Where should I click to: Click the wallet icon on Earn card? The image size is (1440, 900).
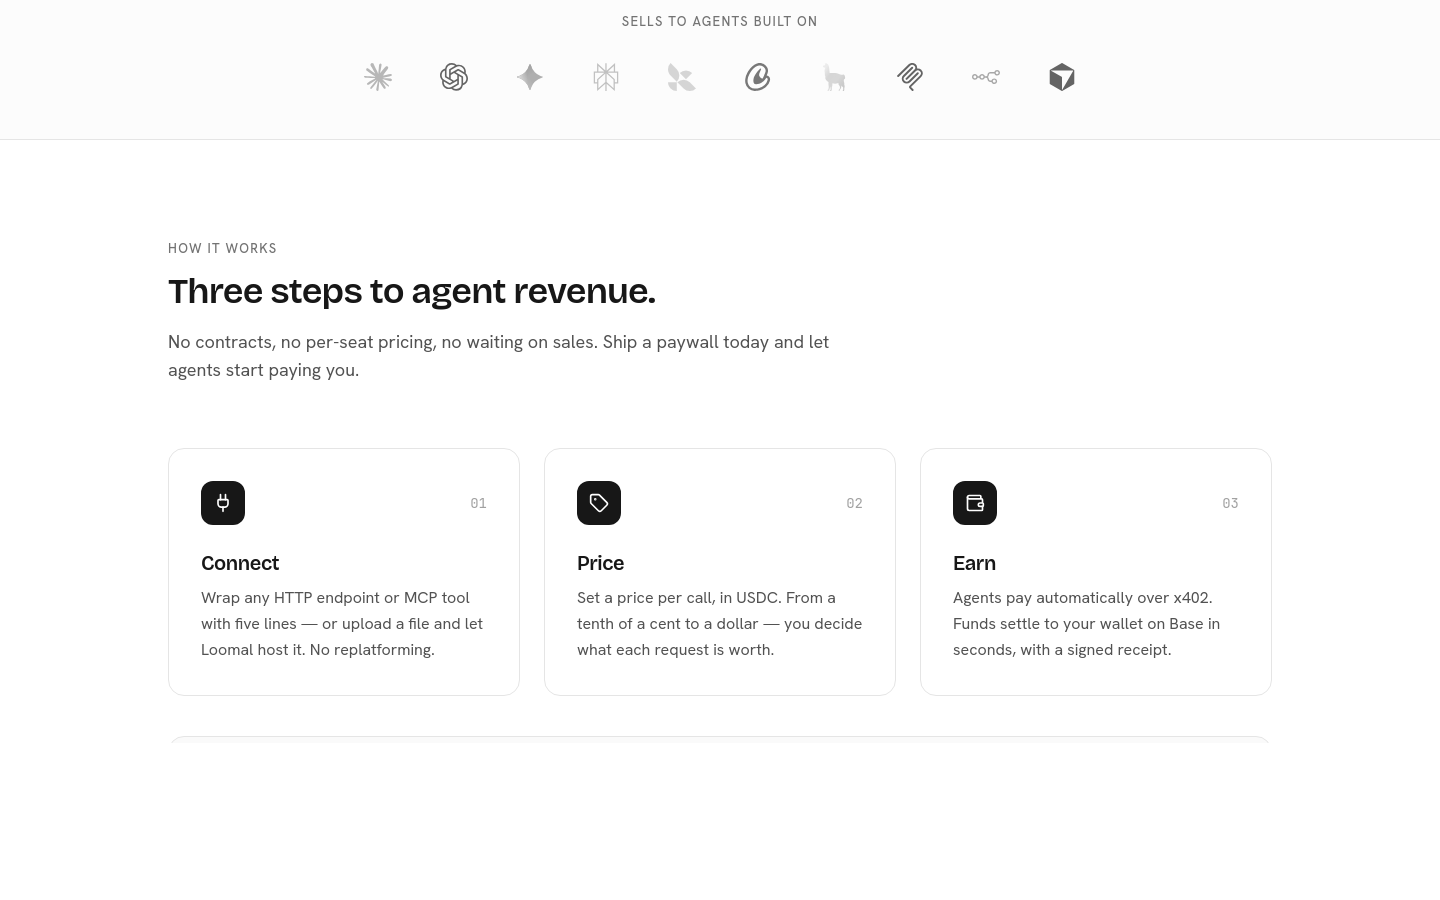975,503
